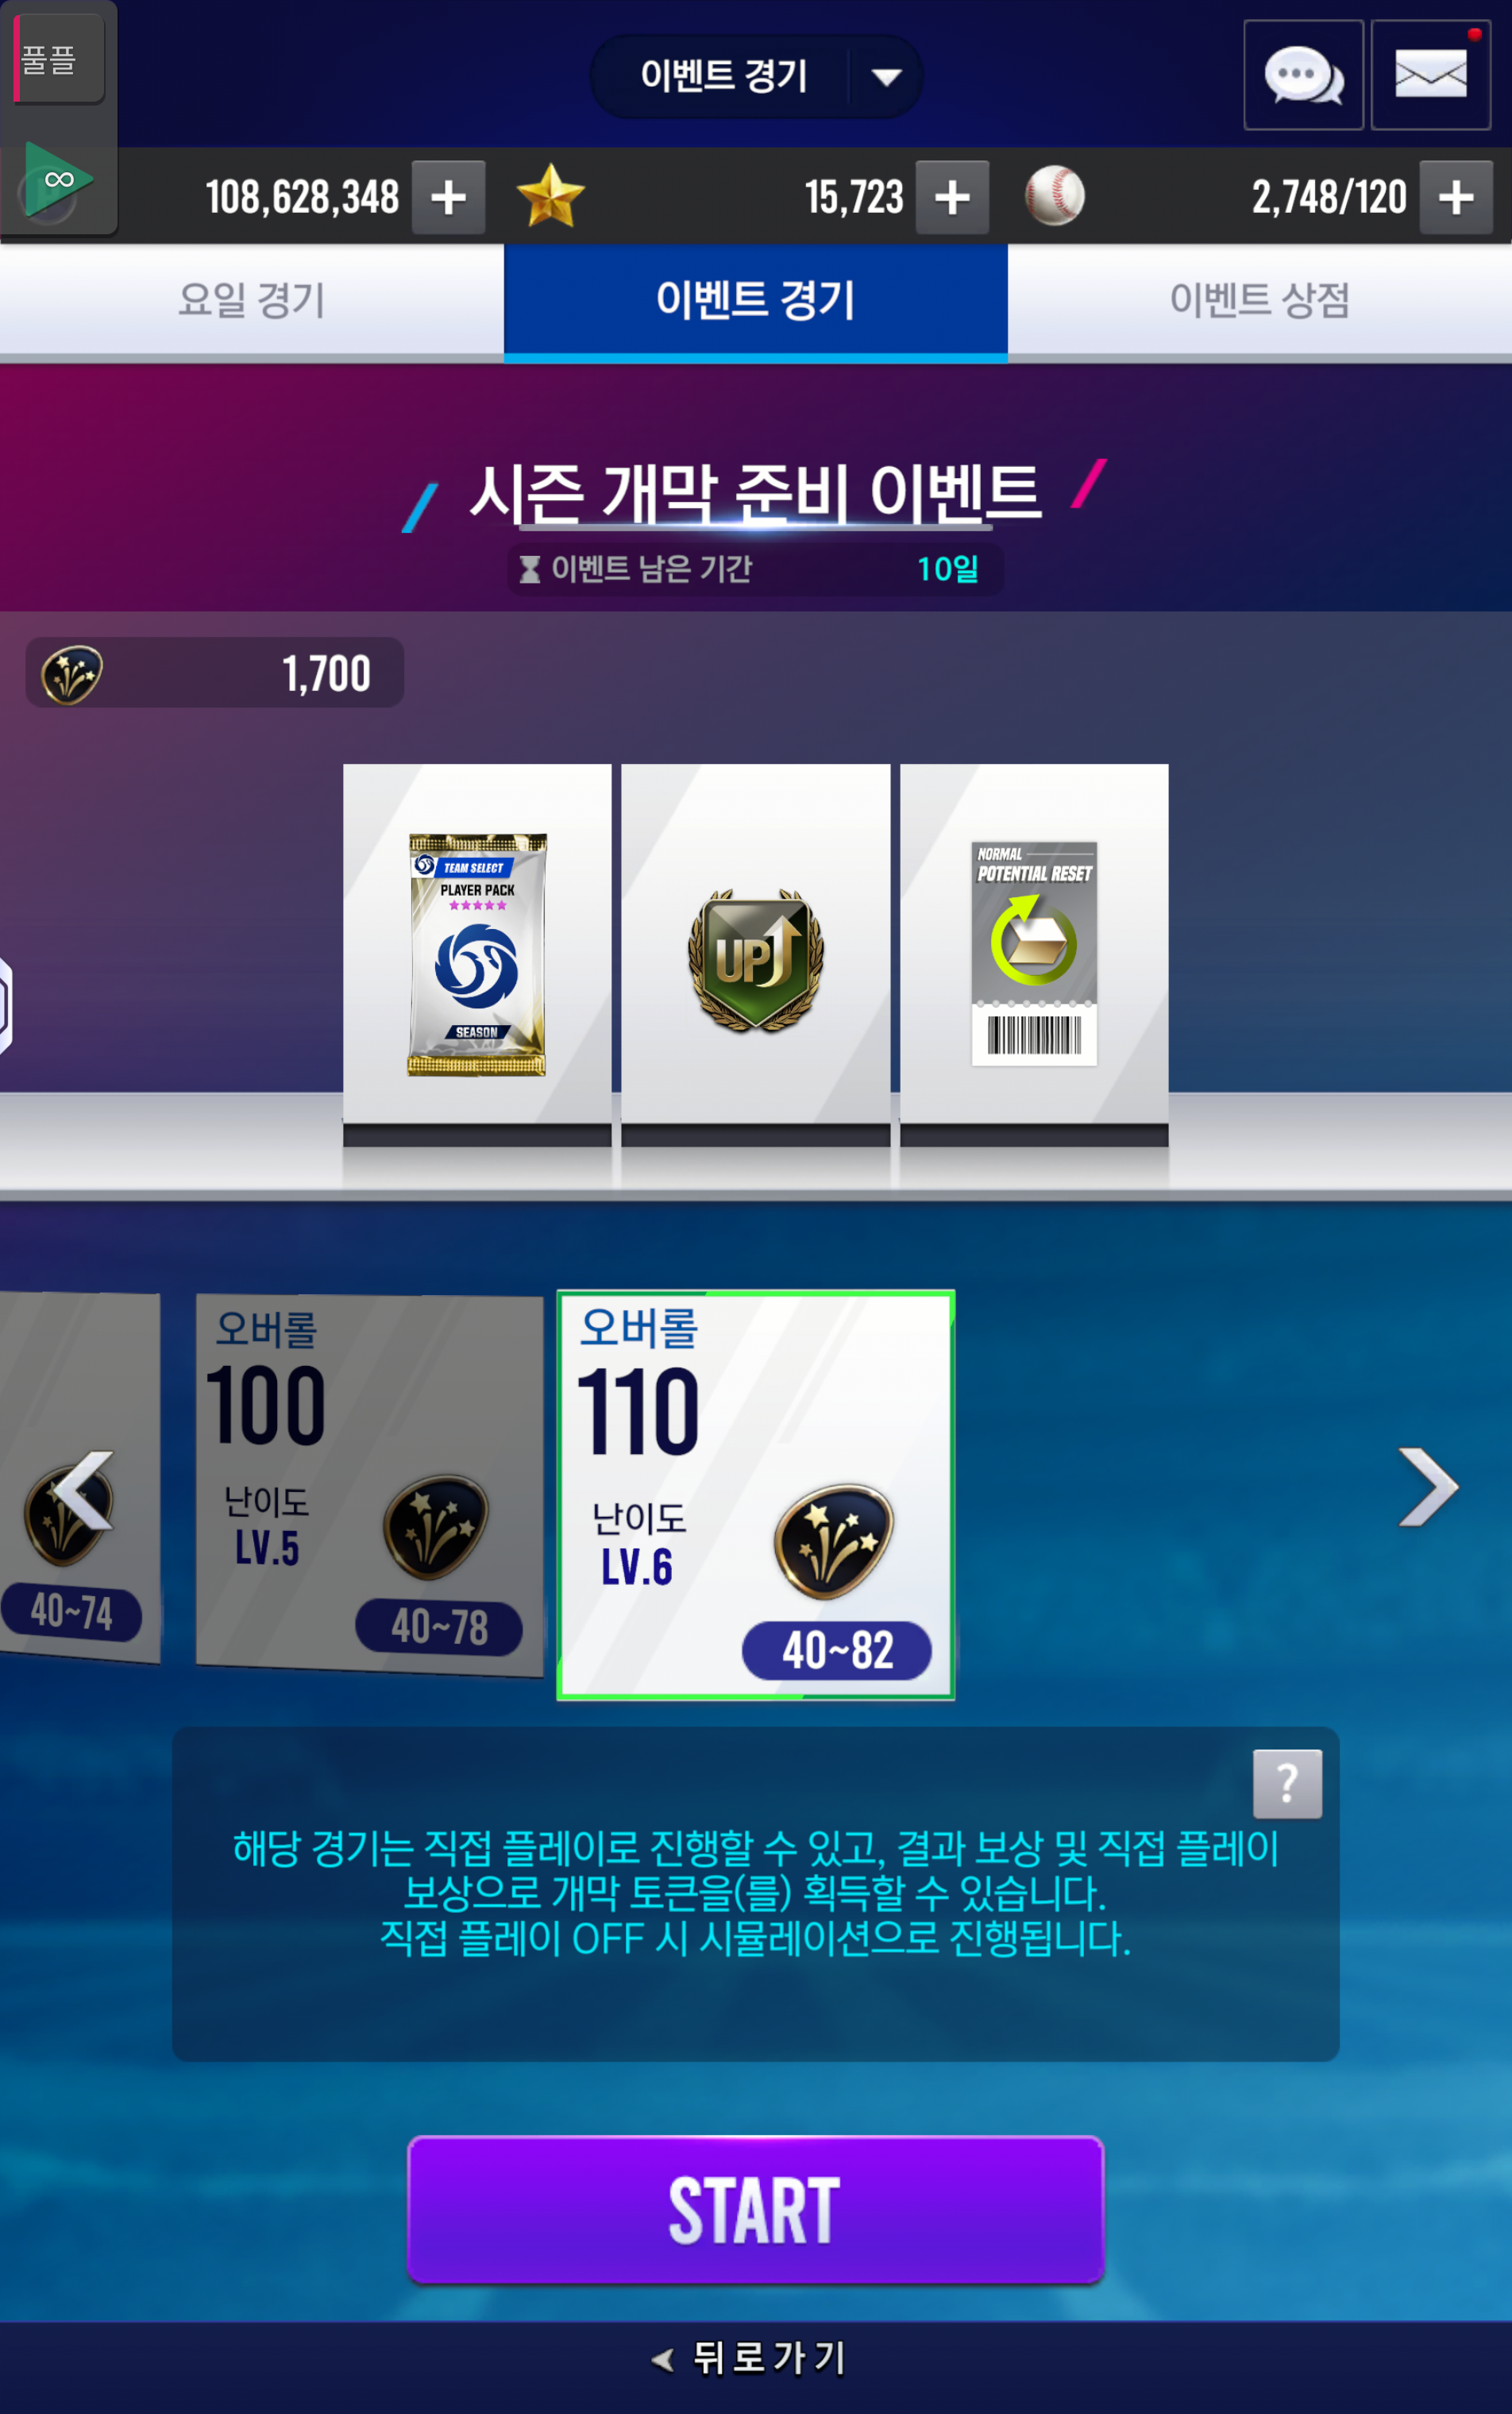Add stamina with the plus next to 2,748/120
Viewport: 1512px width, 2414px height.
pyautogui.click(x=1457, y=197)
